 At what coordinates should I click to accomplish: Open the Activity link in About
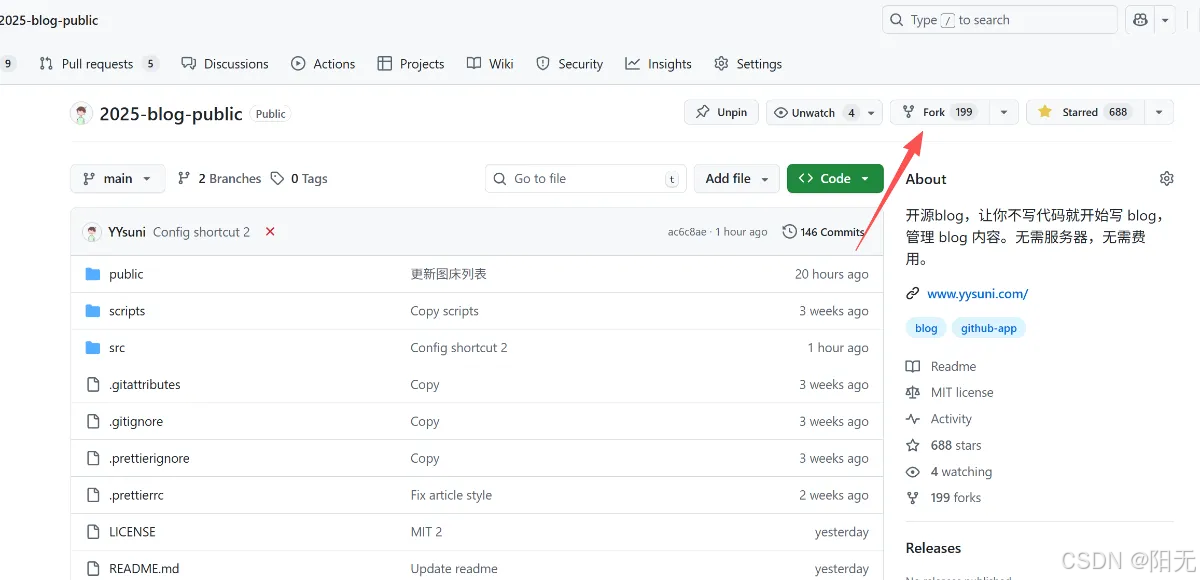(939, 419)
